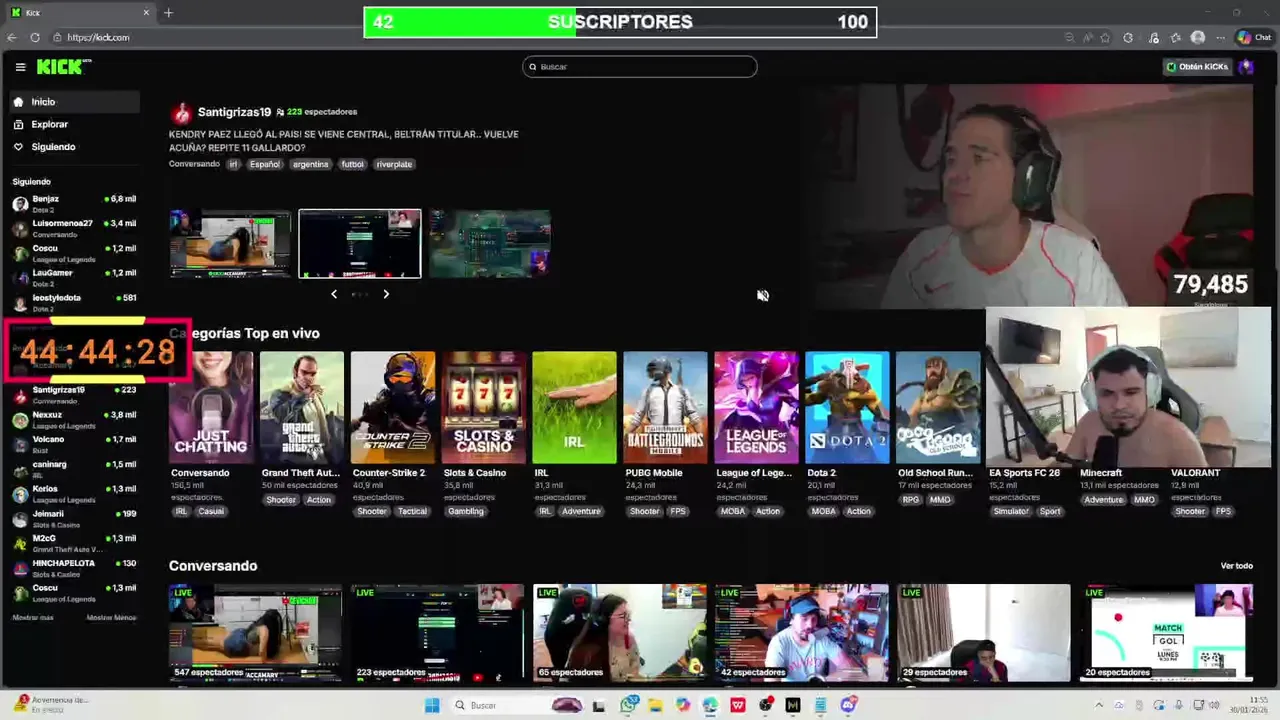
Task: Show previous featured stream arrow
Action: (x=334, y=294)
